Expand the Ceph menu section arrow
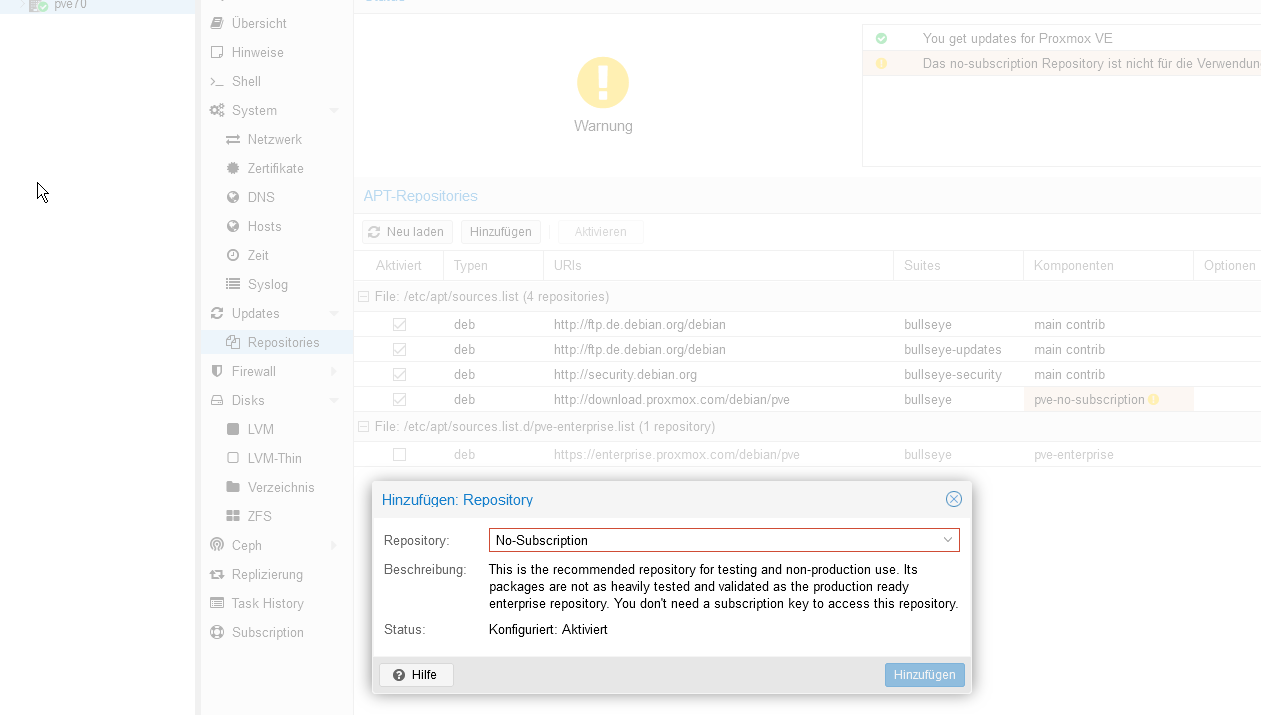 pos(334,545)
